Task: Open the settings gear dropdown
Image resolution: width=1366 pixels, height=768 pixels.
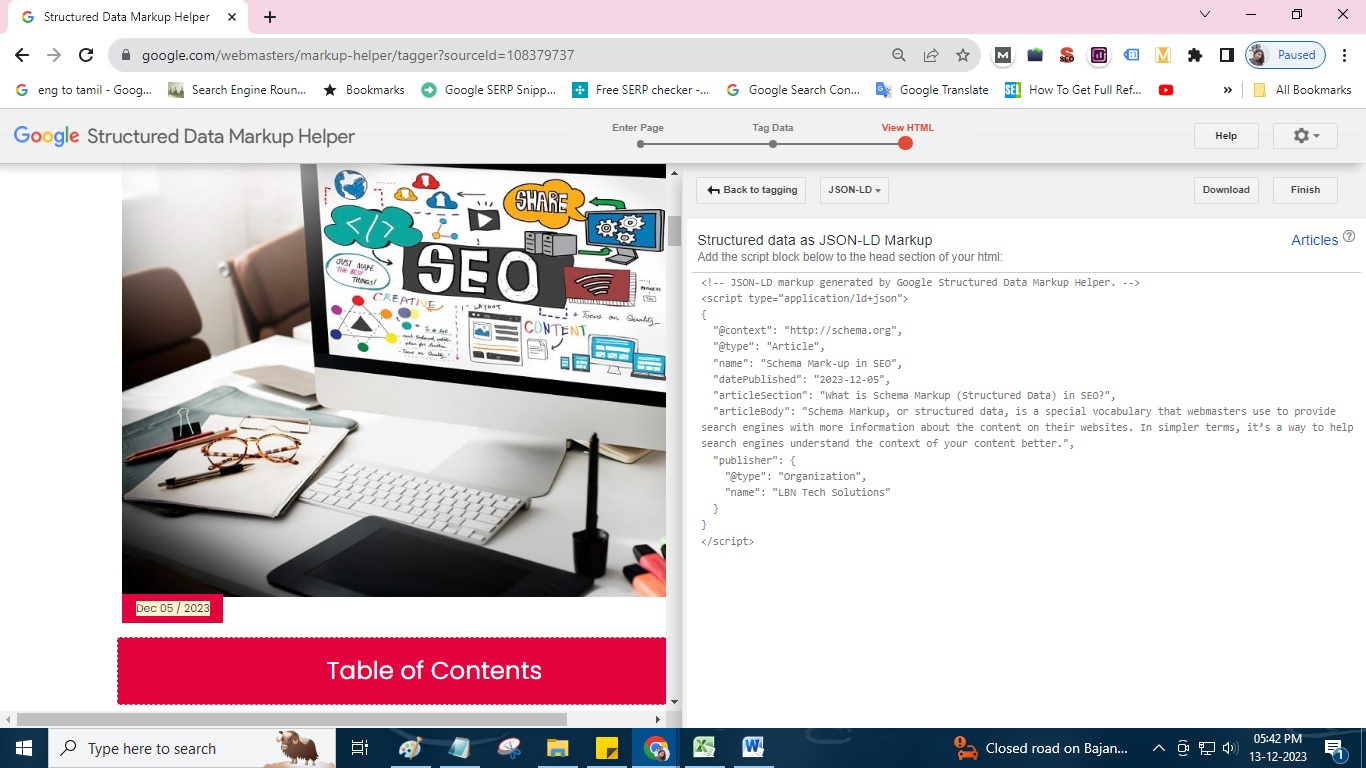Action: pos(1305,136)
